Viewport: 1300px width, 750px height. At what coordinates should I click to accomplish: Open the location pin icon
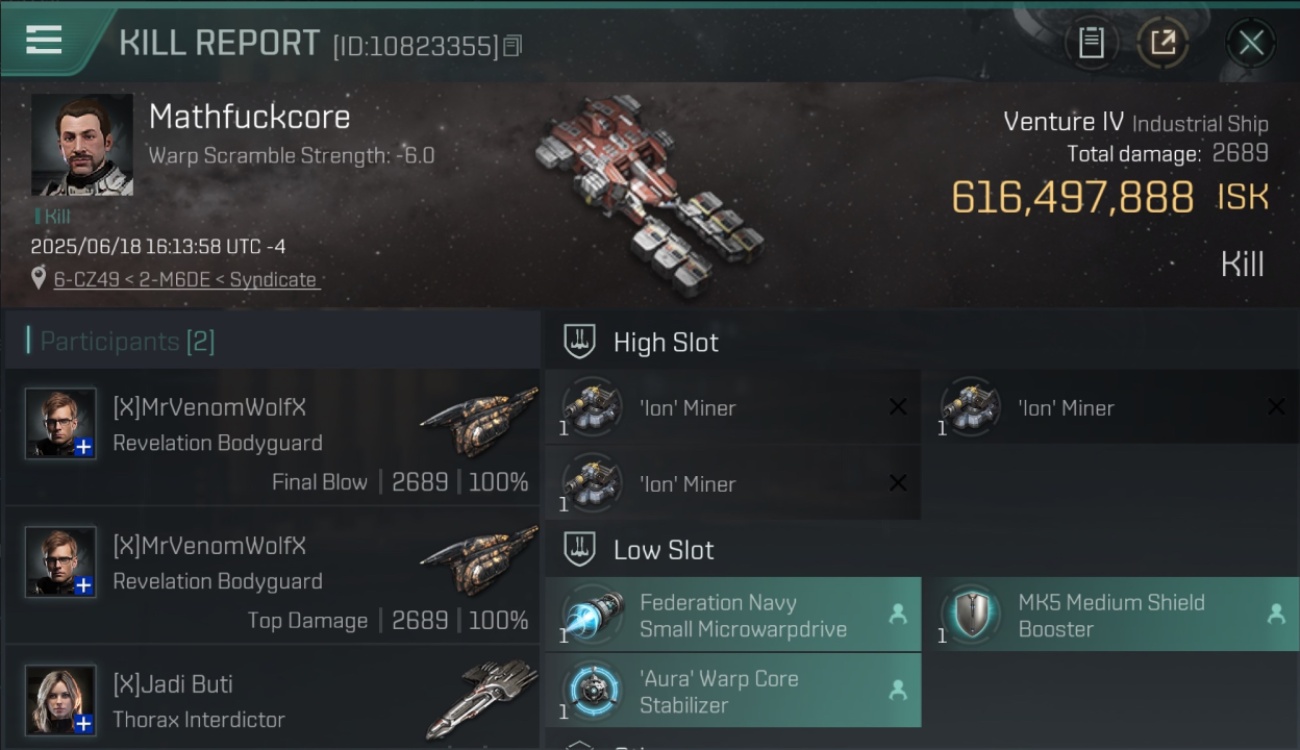click(39, 279)
